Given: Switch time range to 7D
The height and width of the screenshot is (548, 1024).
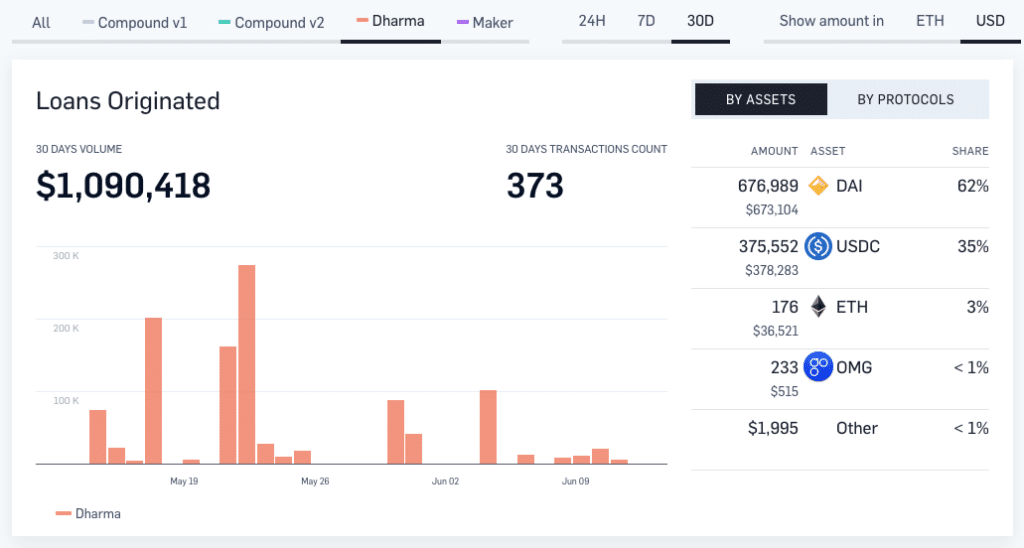Looking at the screenshot, I should click(647, 21).
